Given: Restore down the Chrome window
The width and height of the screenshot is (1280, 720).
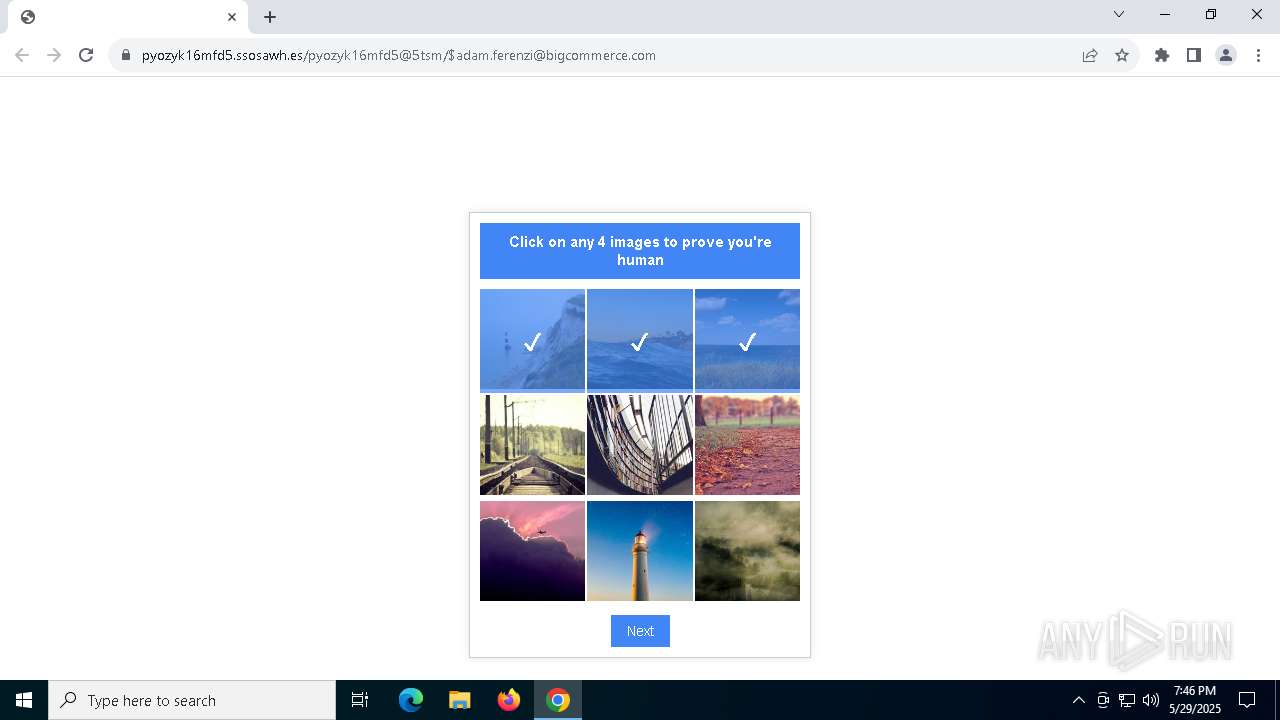Looking at the screenshot, I should click(1211, 14).
